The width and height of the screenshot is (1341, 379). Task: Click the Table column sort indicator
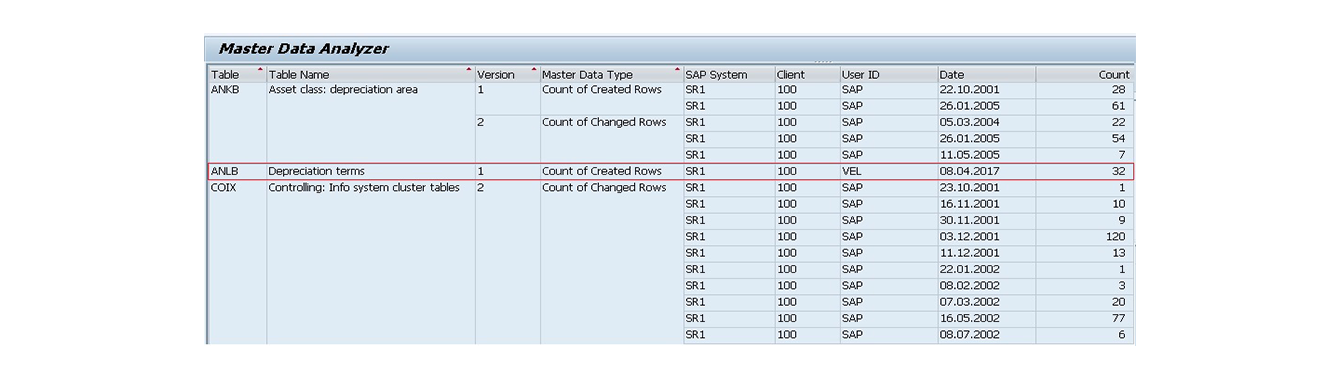[x=261, y=69]
